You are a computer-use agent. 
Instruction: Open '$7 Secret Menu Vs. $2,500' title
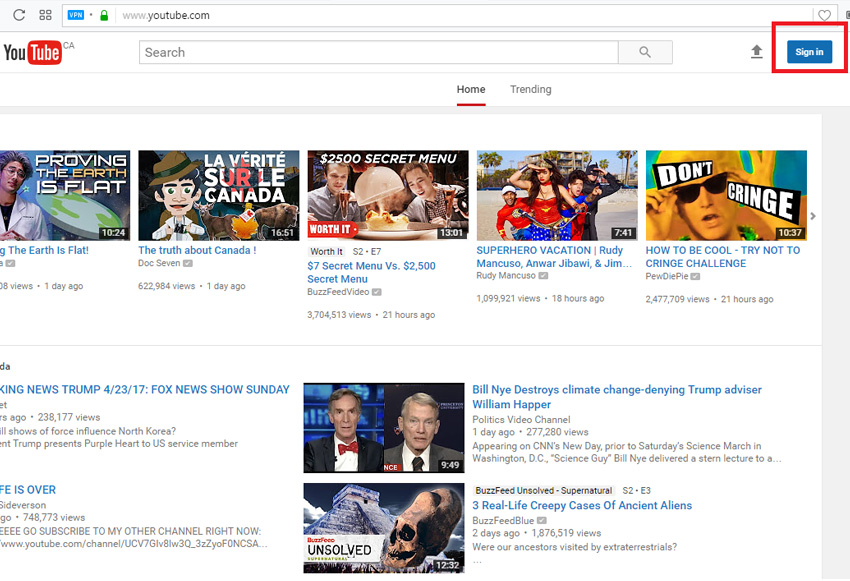(x=371, y=273)
